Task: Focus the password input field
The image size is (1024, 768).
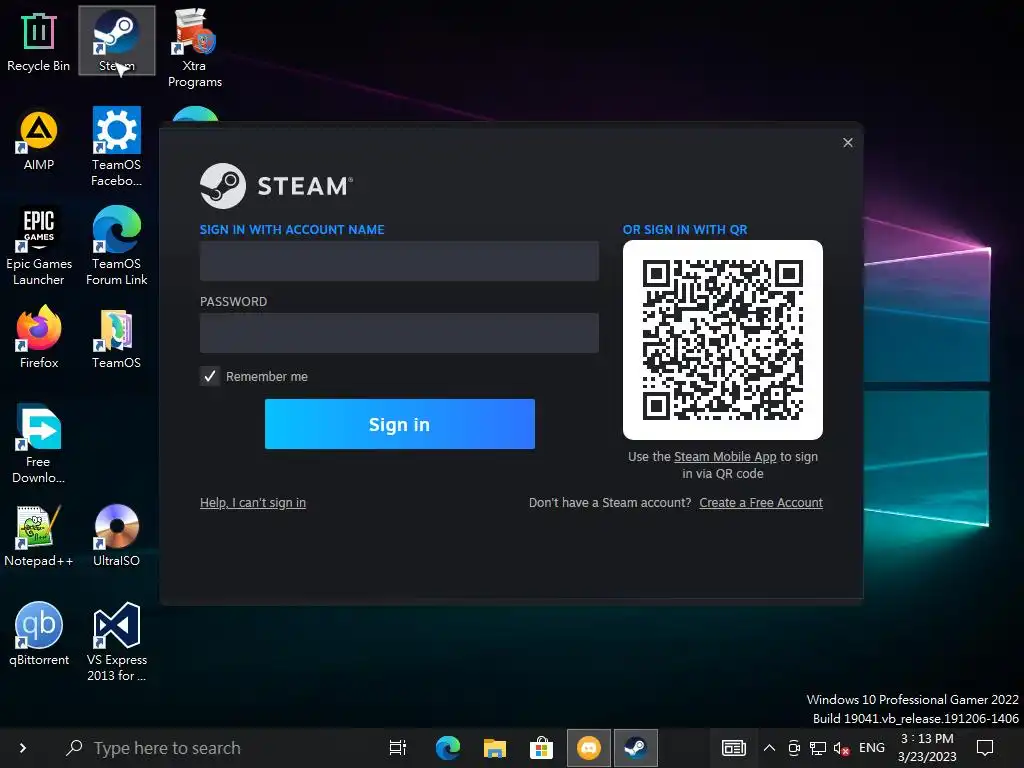Action: (399, 333)
